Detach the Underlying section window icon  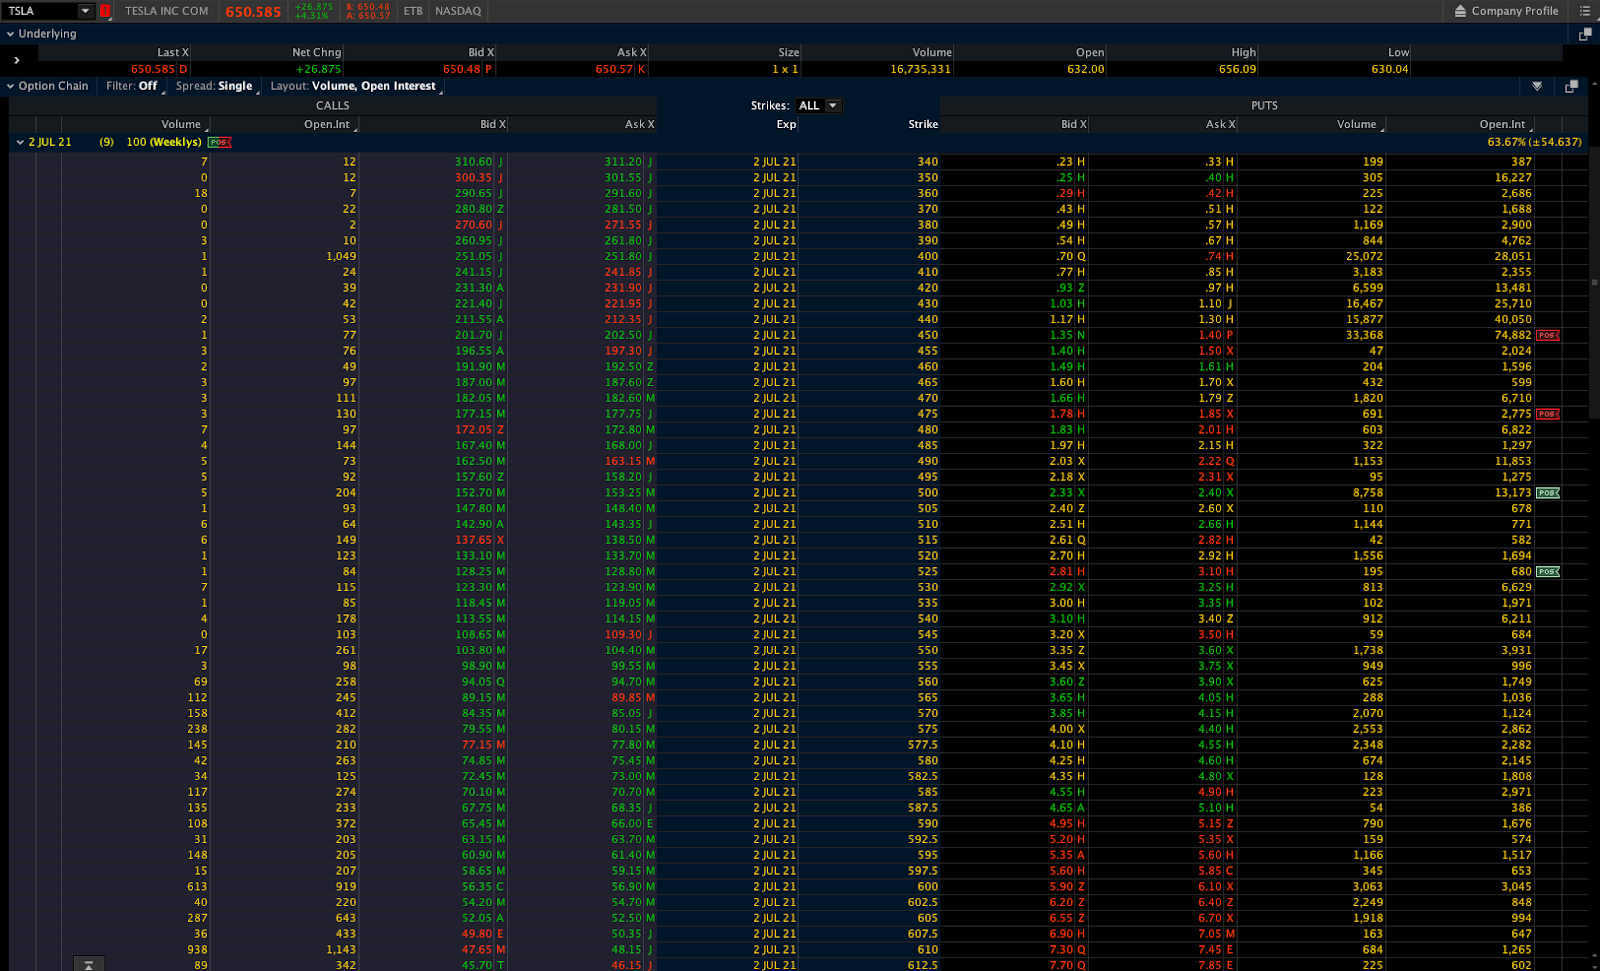1585,34
